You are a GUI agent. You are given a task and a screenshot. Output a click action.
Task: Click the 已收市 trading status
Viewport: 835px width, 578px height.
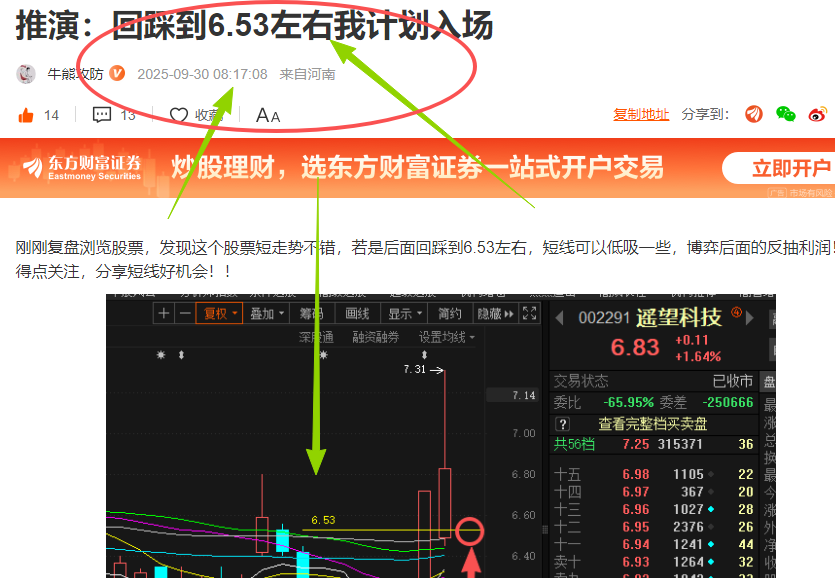pos(733,381)
